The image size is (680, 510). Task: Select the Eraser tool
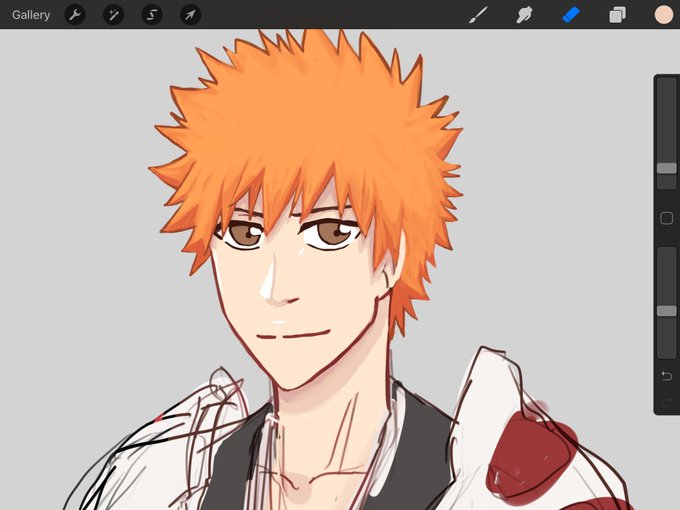point(571,15)
